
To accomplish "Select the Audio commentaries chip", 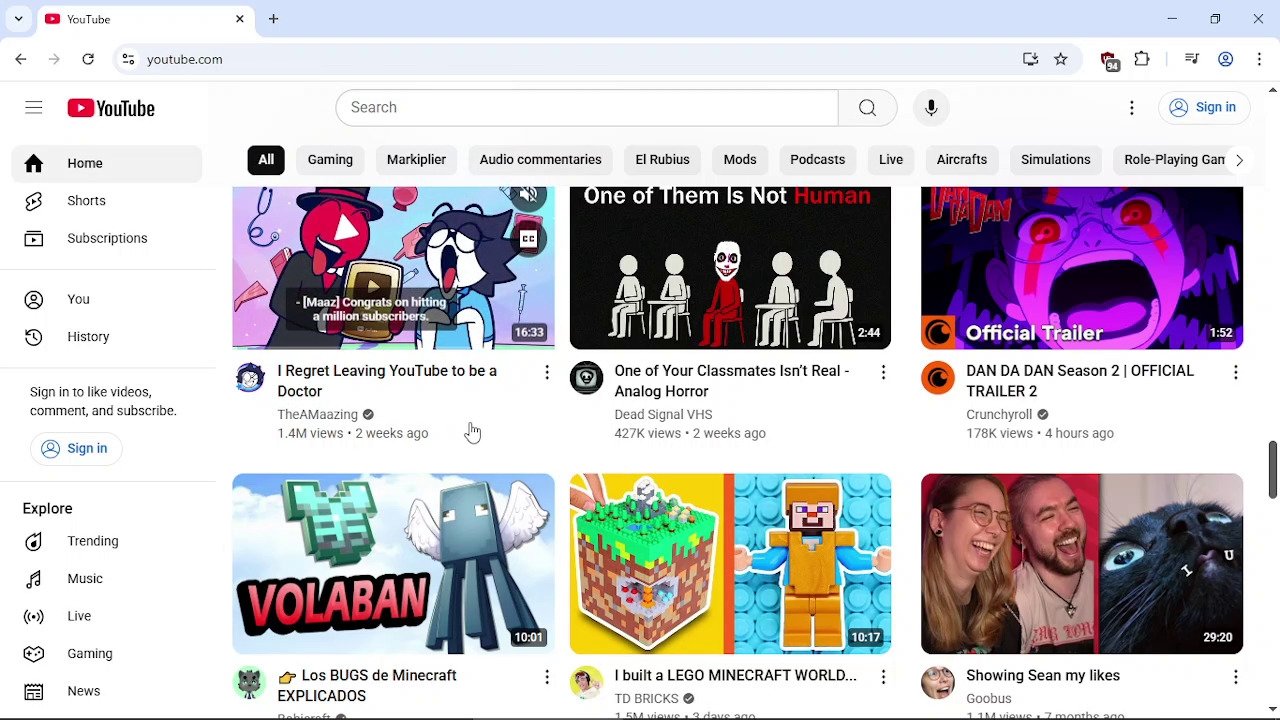I will [x=540, y=160].
